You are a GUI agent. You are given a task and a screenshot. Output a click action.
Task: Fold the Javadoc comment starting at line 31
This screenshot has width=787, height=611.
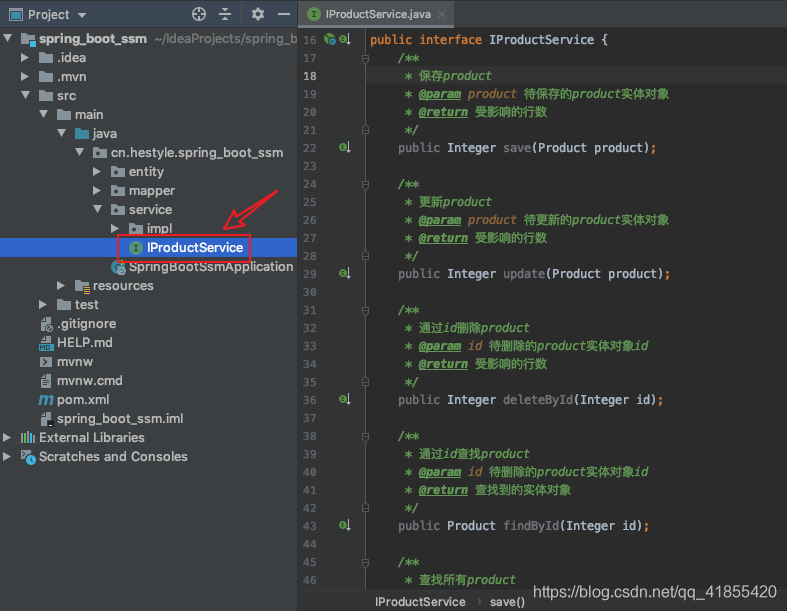click(365, 311)
